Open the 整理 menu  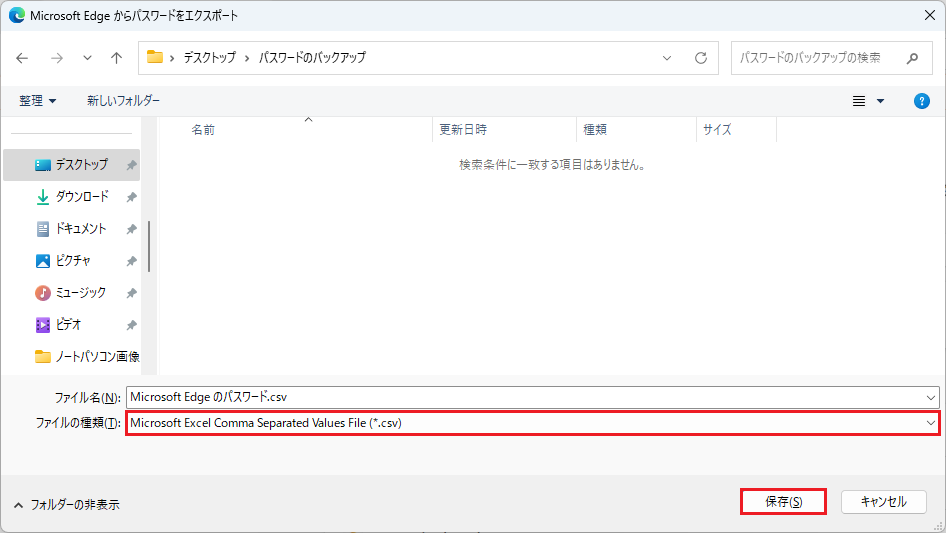[37, 101]
